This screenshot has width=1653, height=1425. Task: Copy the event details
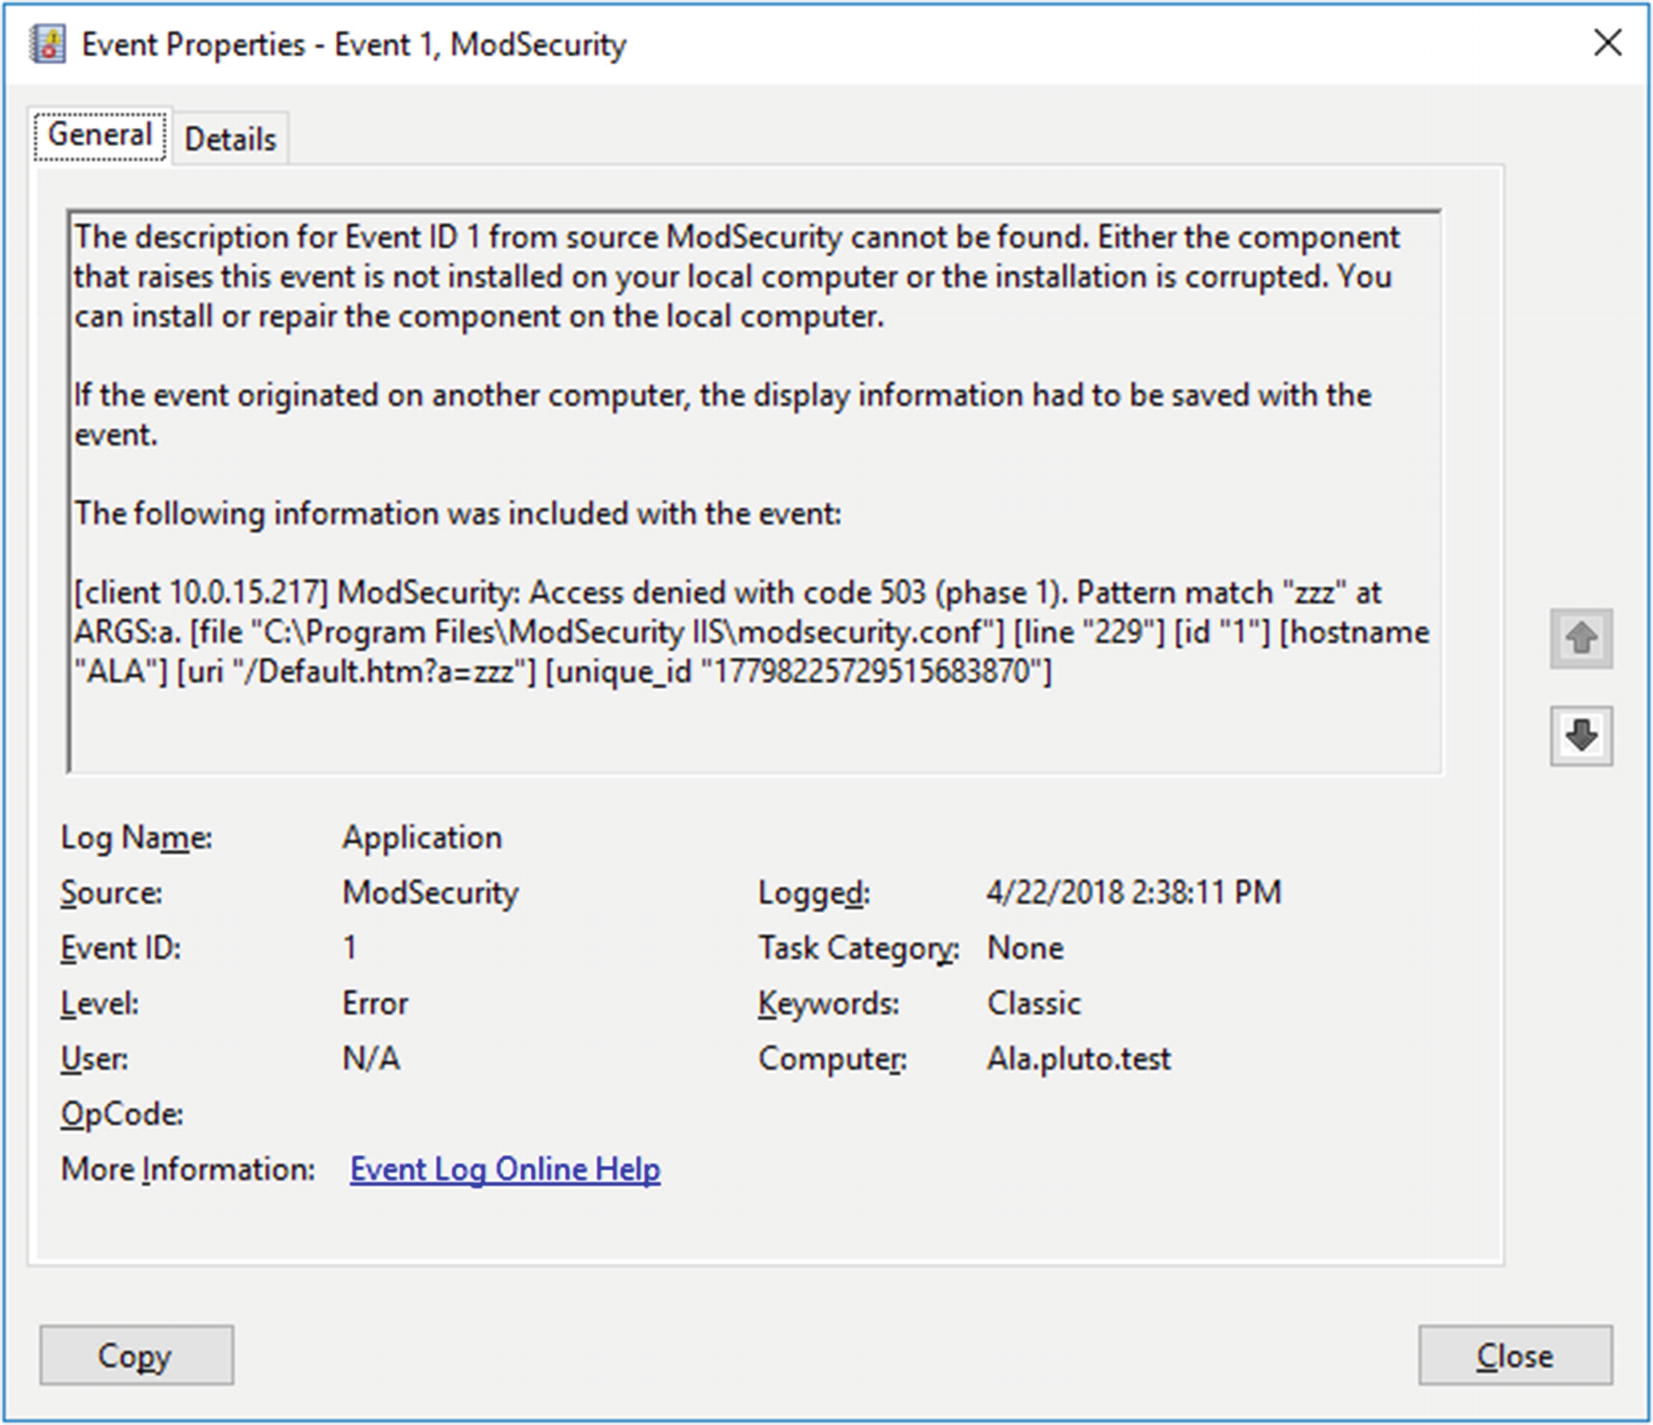[x=136, y=1355]
